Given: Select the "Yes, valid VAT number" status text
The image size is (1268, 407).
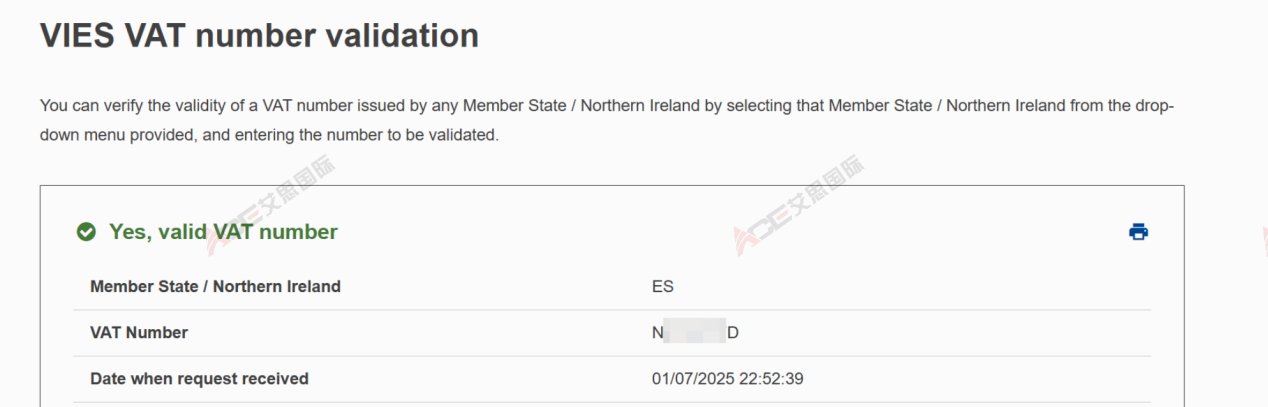Looking at the screenshot, I should point(223,232).
